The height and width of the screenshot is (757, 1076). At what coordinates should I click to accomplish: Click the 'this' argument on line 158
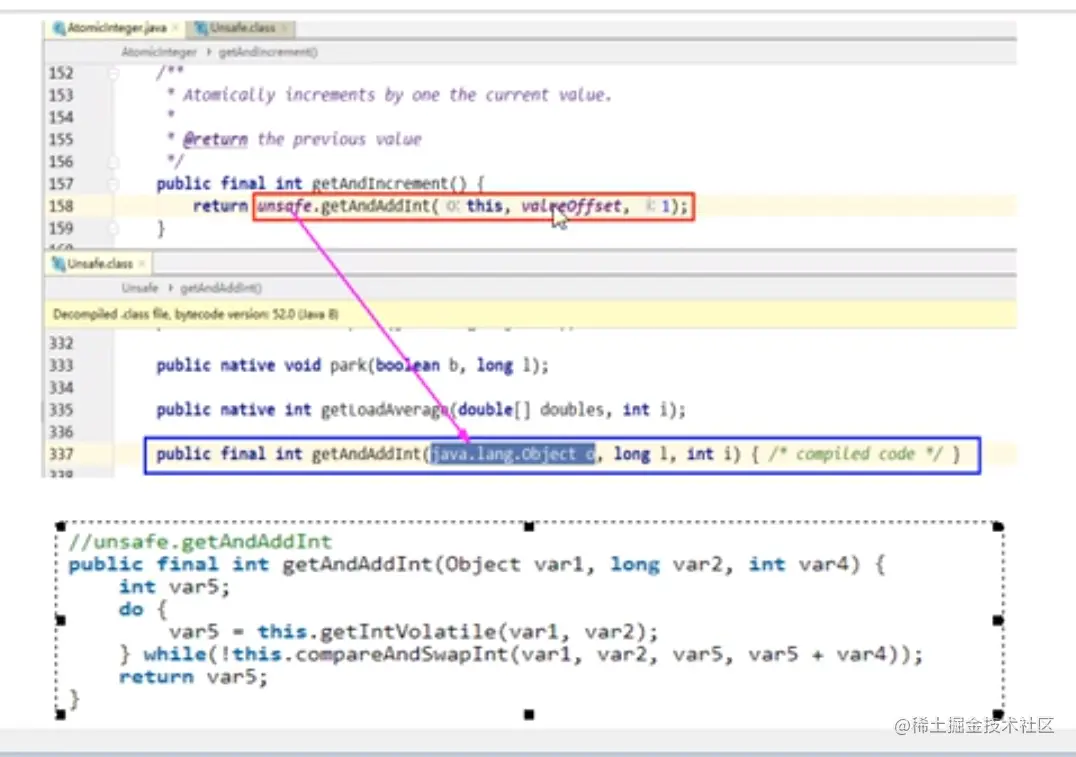pos(484,206)
